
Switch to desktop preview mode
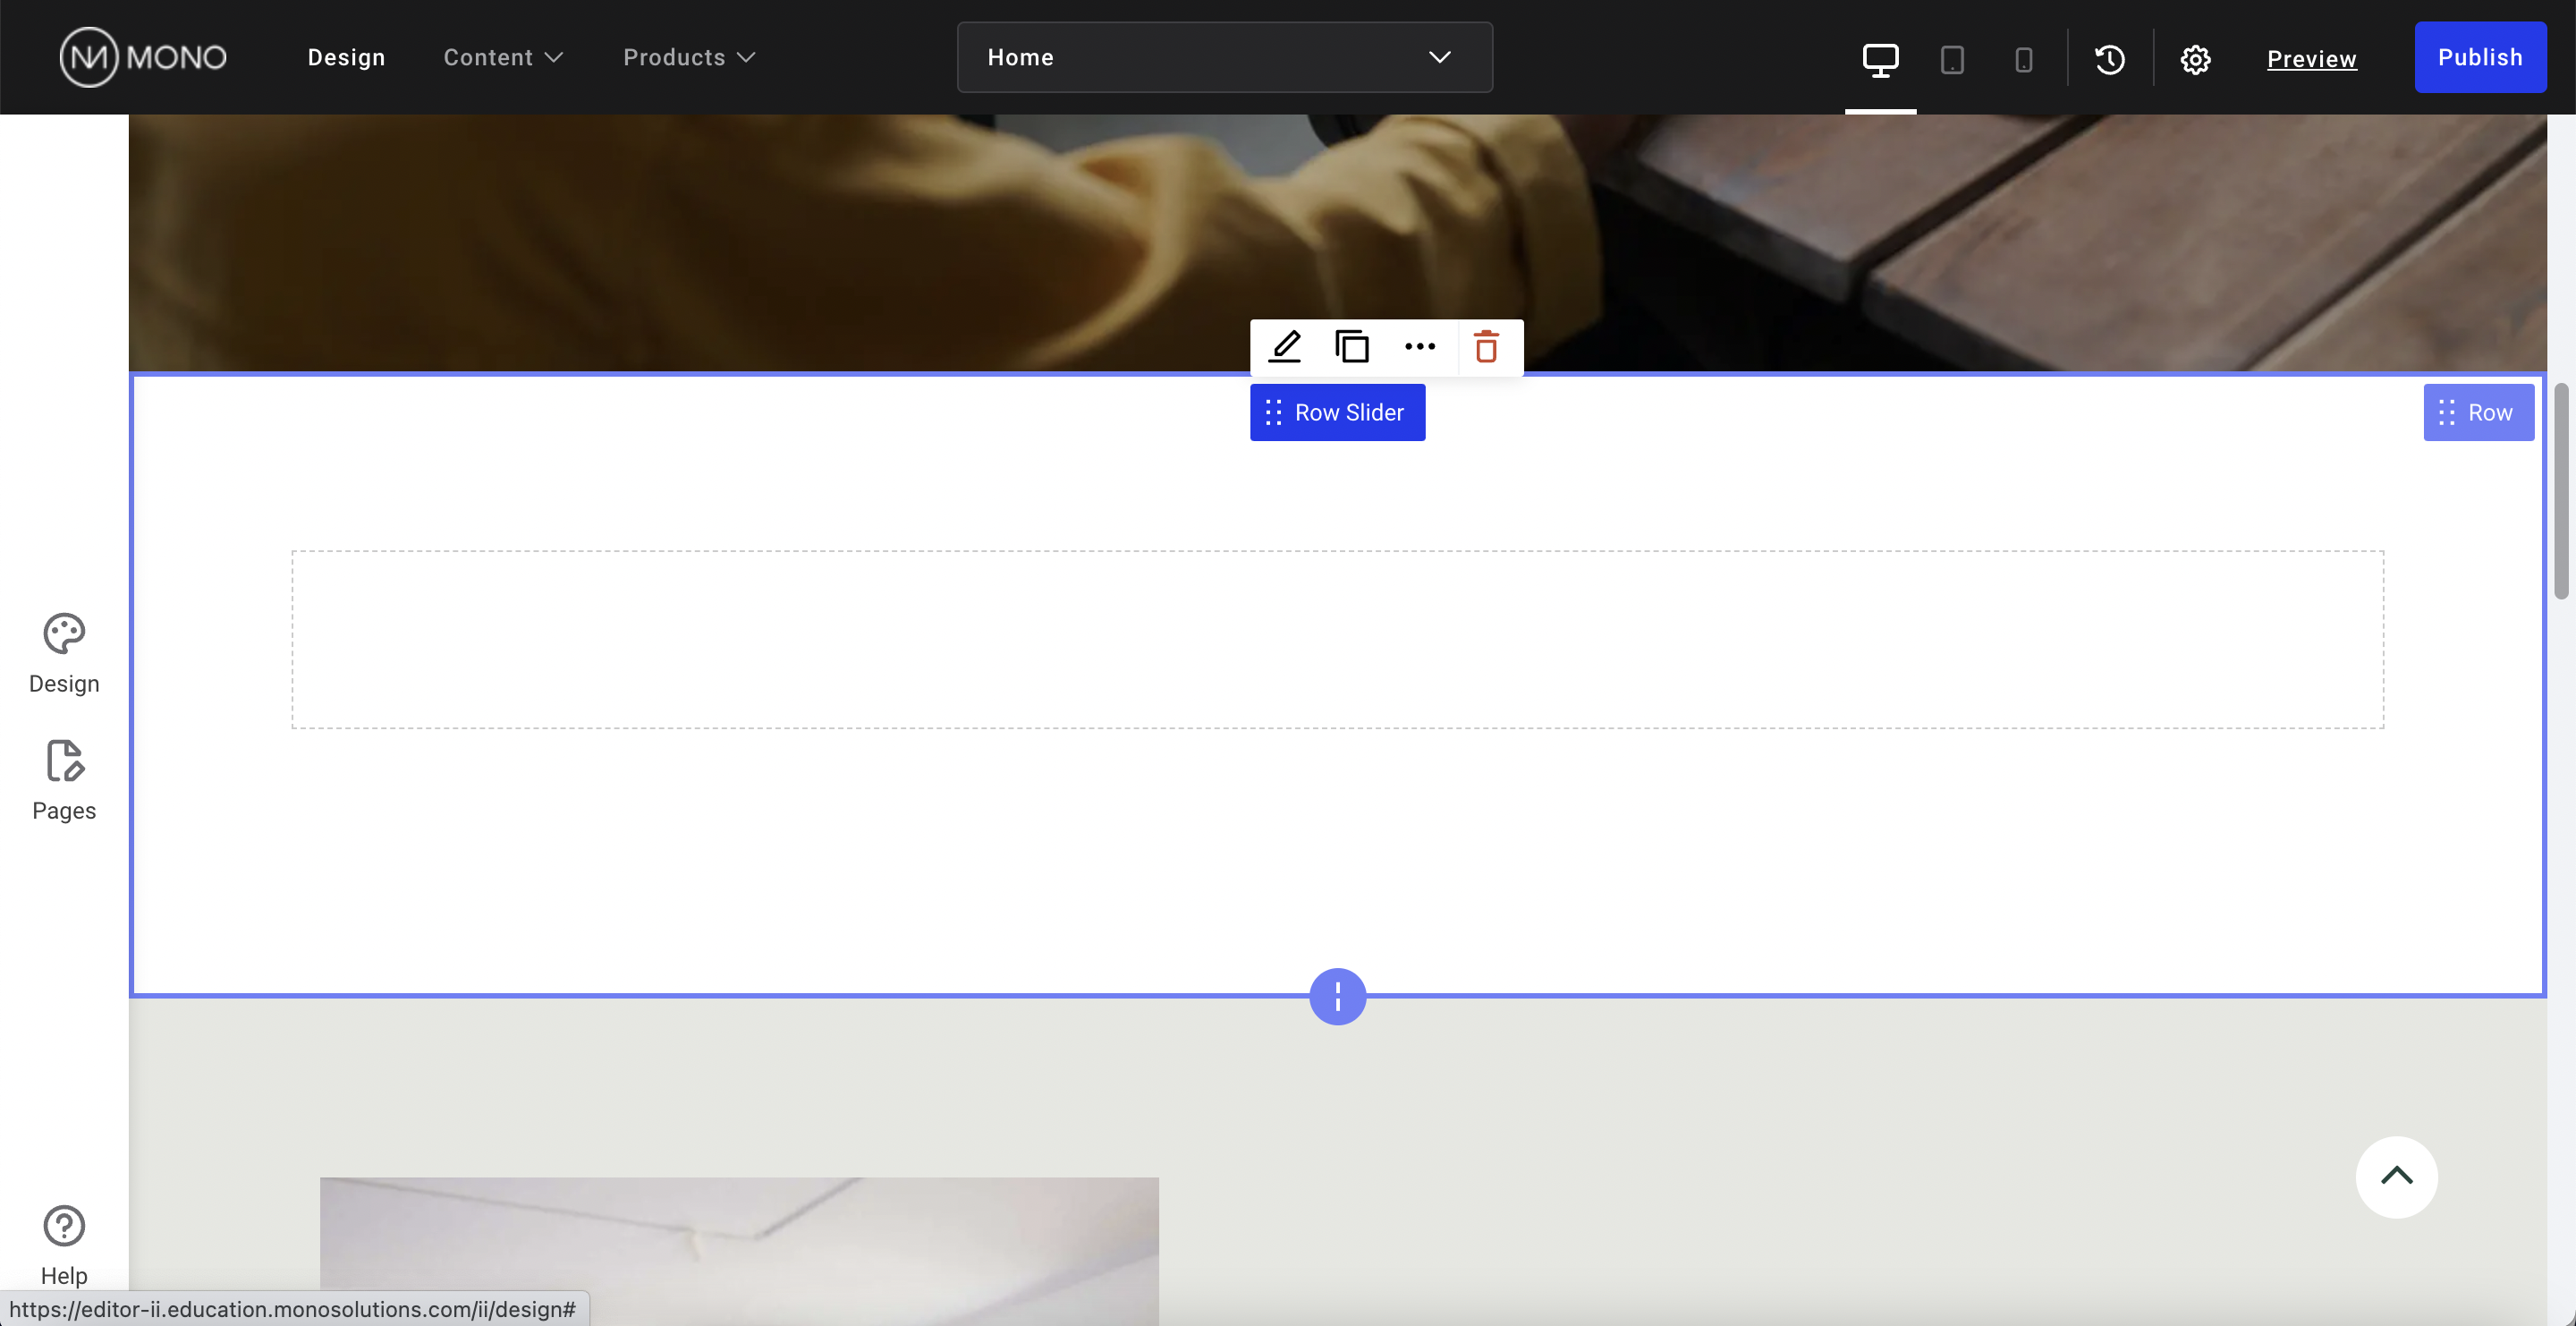1880,59
